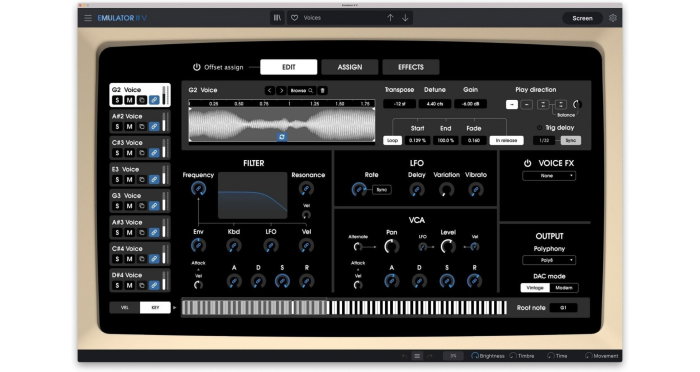
Task: Toggle Voice FX power button
Action: [527, 163]
